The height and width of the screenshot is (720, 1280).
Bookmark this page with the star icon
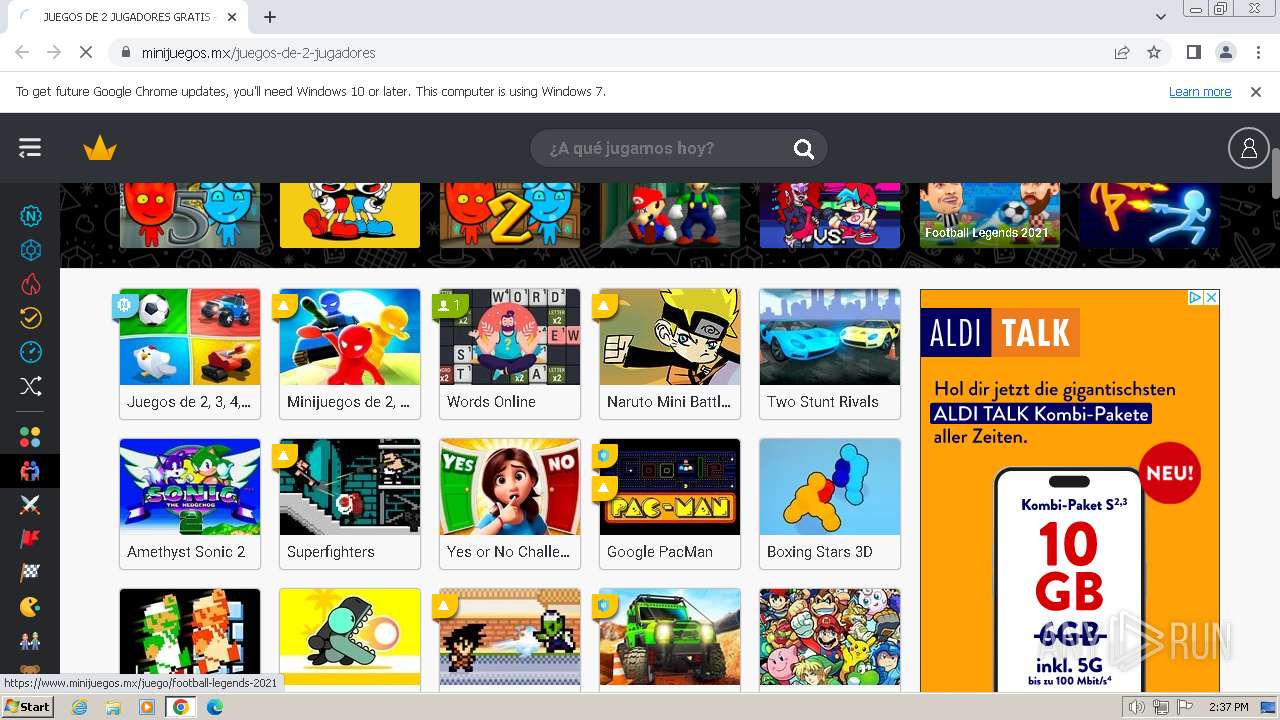point(1154,52)
